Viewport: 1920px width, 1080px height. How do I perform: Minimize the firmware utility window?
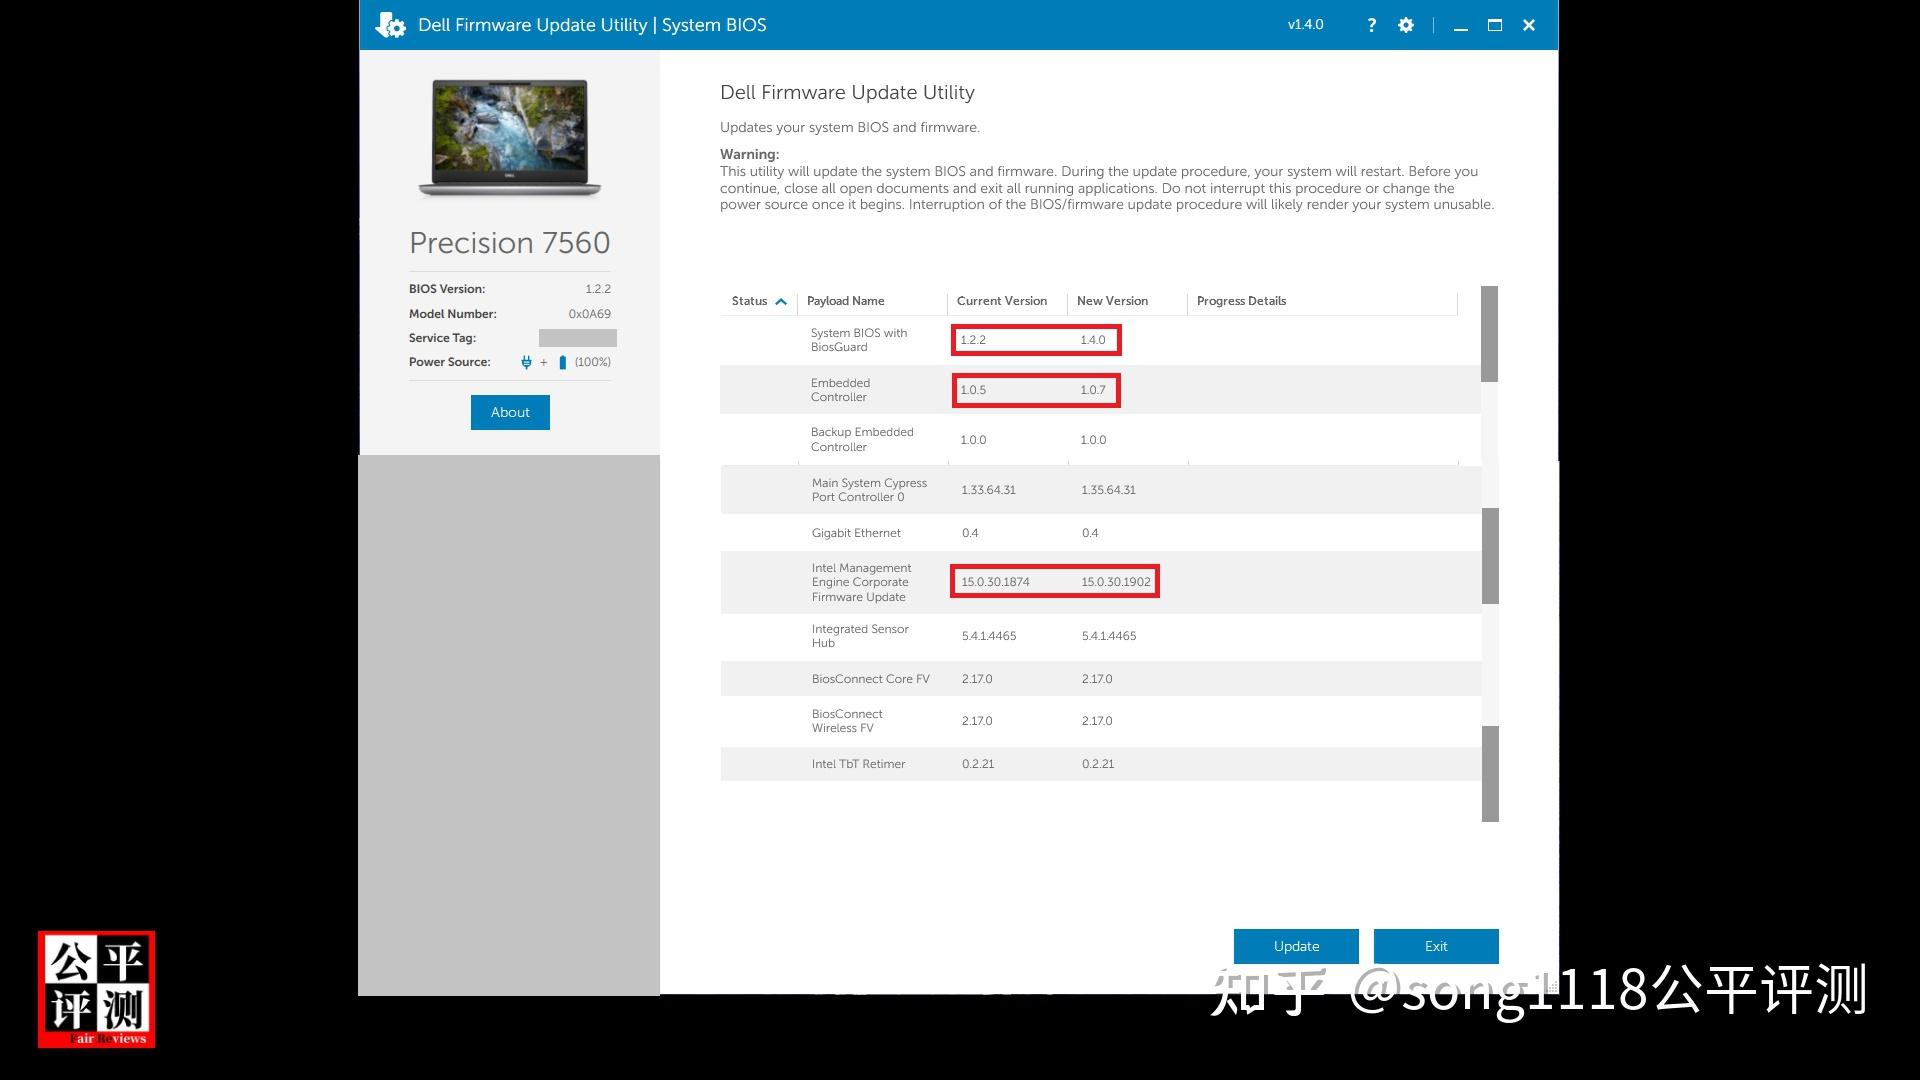[x=1460, y=25]
